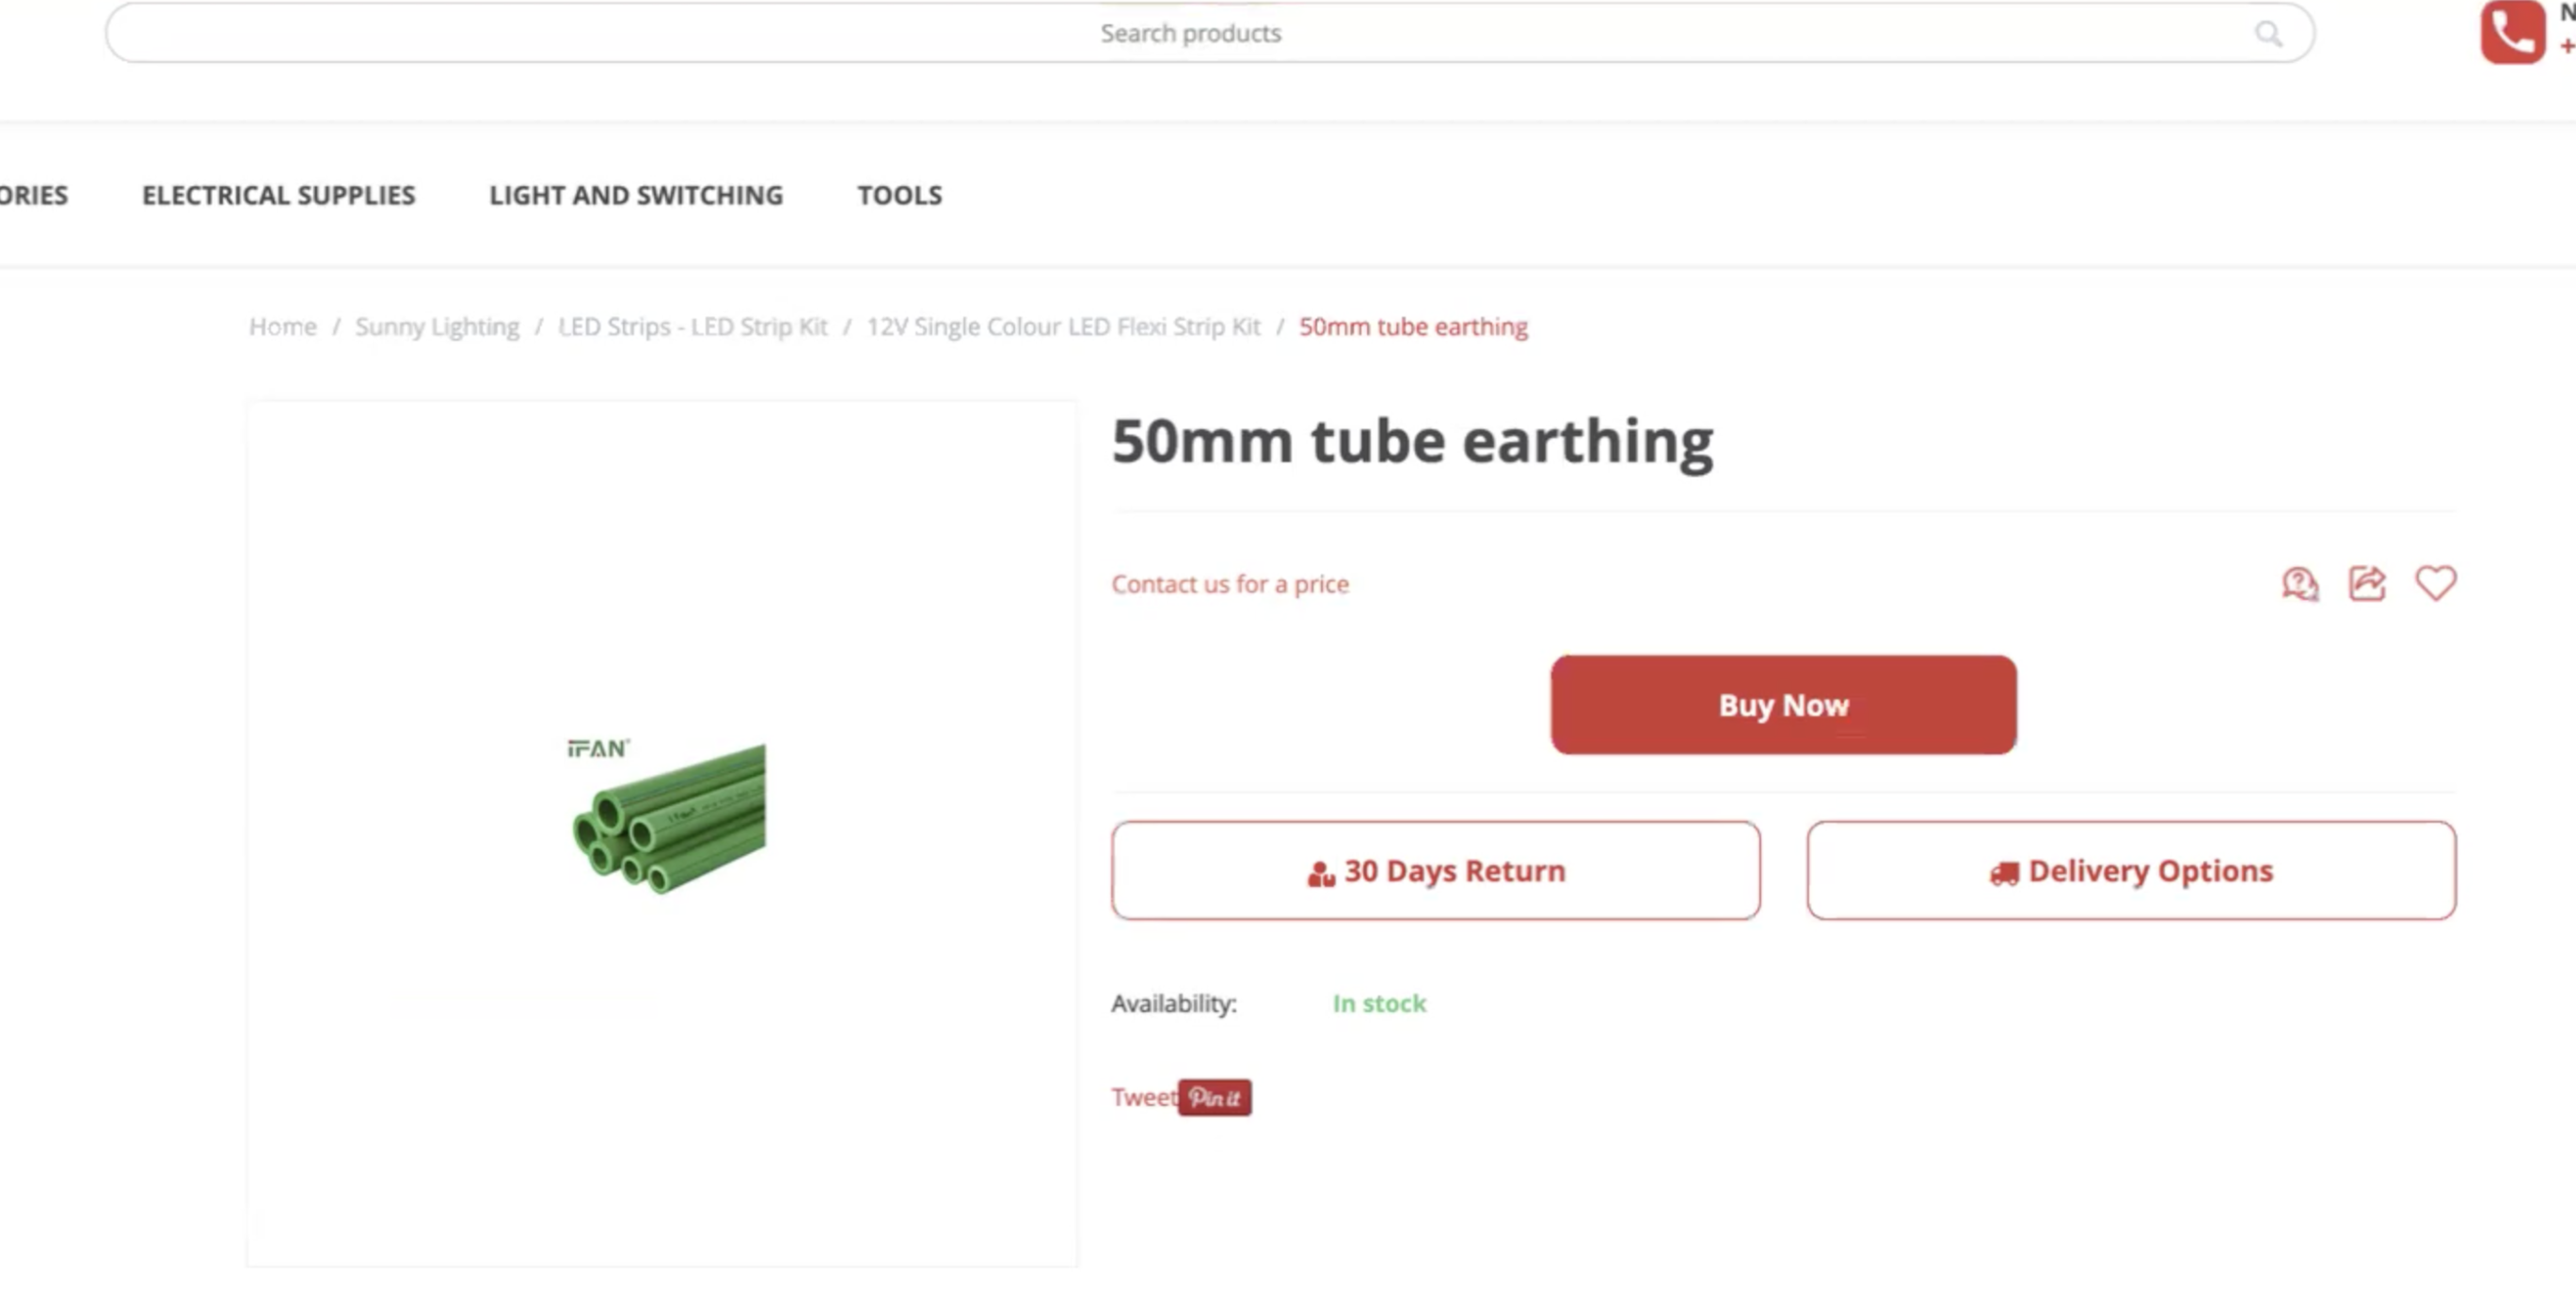Add product to wishlist with heart icon
2576x1296 pixels.
(2435, 583)
